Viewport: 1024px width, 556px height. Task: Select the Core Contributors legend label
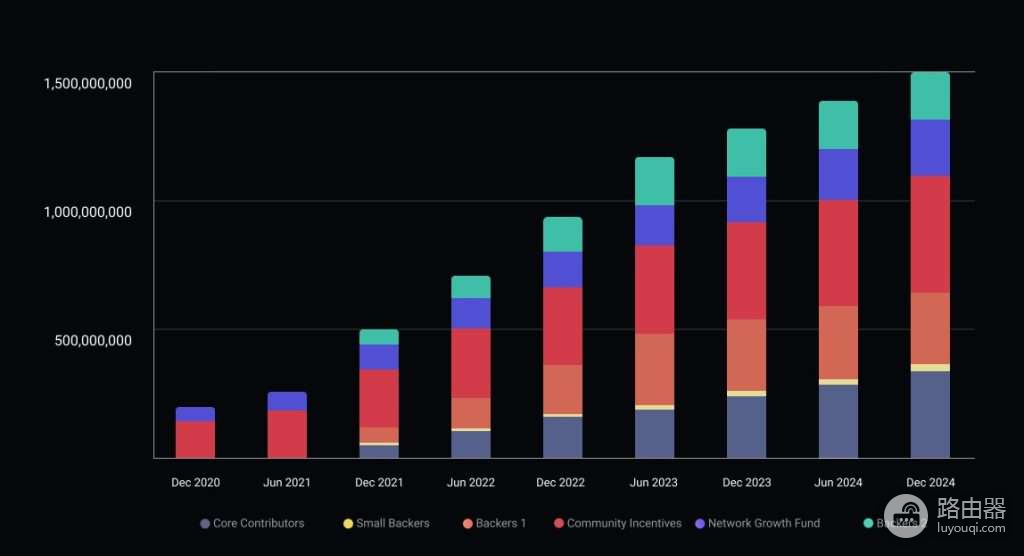point(259,523)
